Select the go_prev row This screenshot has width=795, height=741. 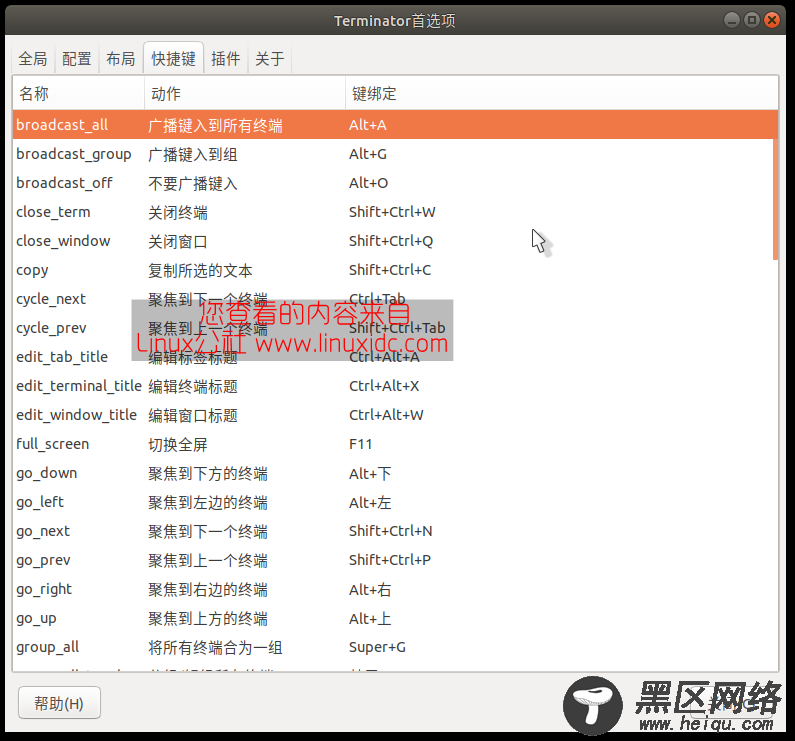395,560
